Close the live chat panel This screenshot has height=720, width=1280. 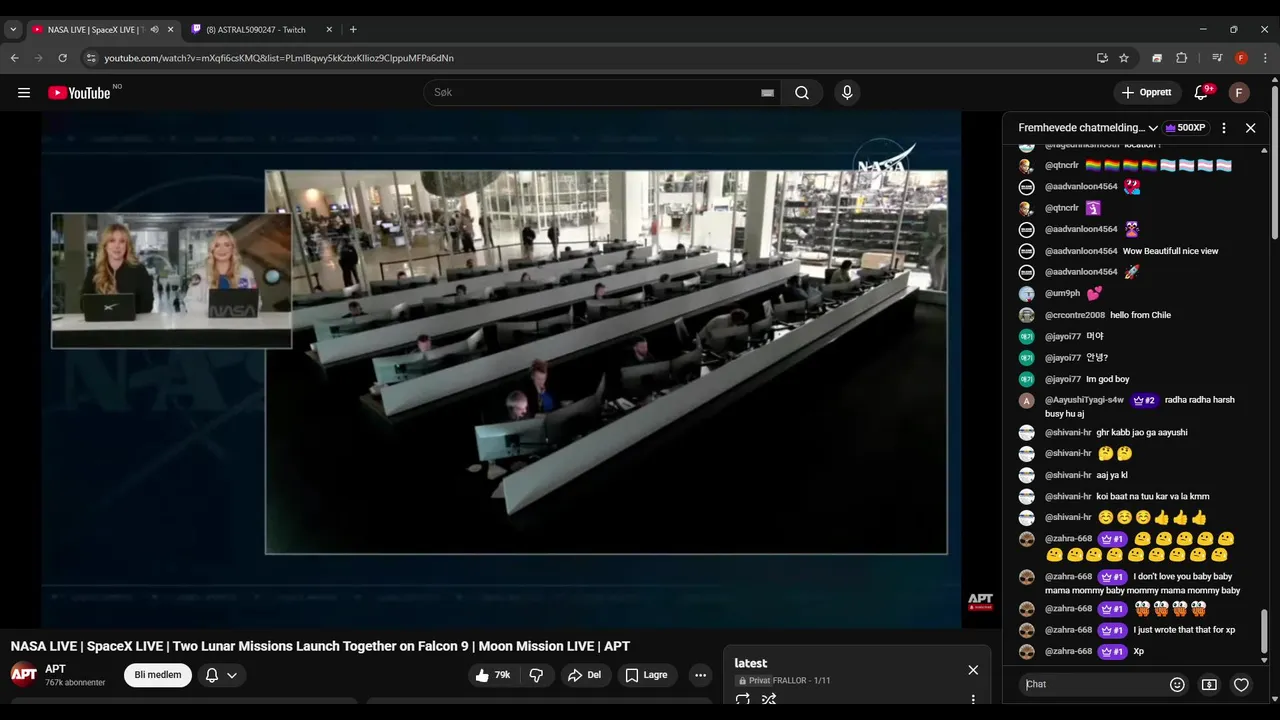tap(1250, 128)
